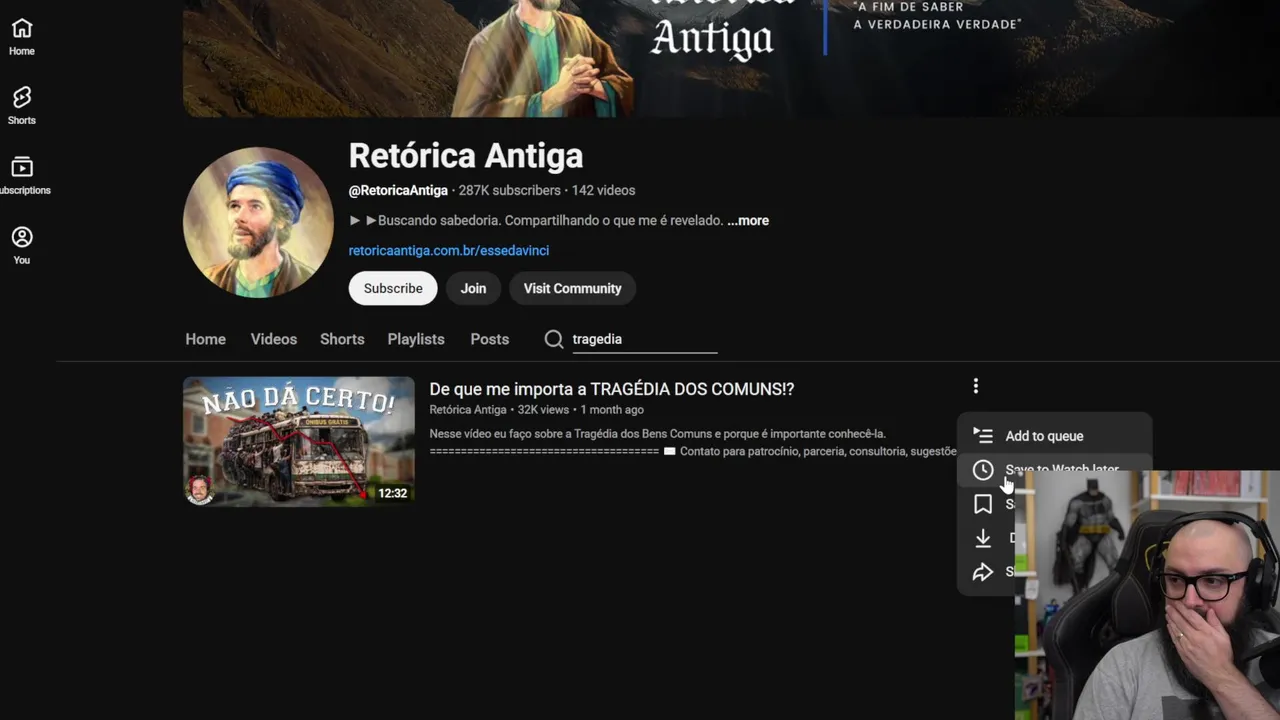1280x720 pixels.
Task: Click the channel search magnifier icon
Action: pos(554,339)
